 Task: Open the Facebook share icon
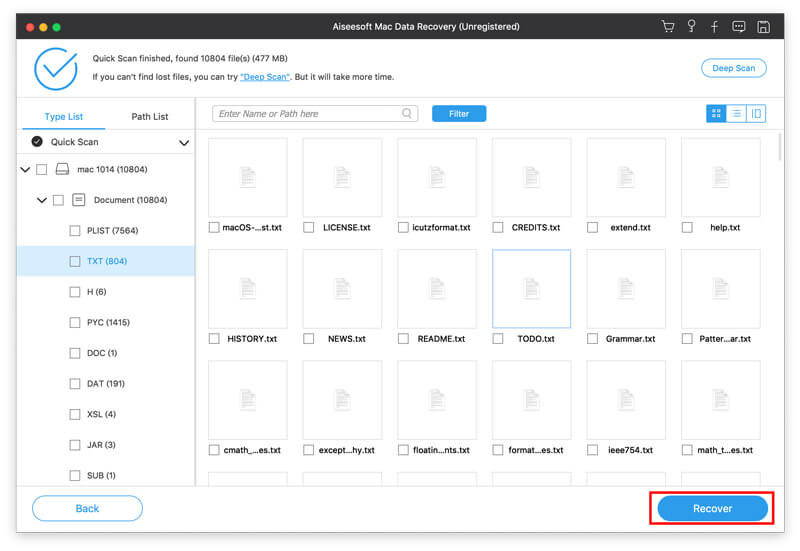(715, 27)
